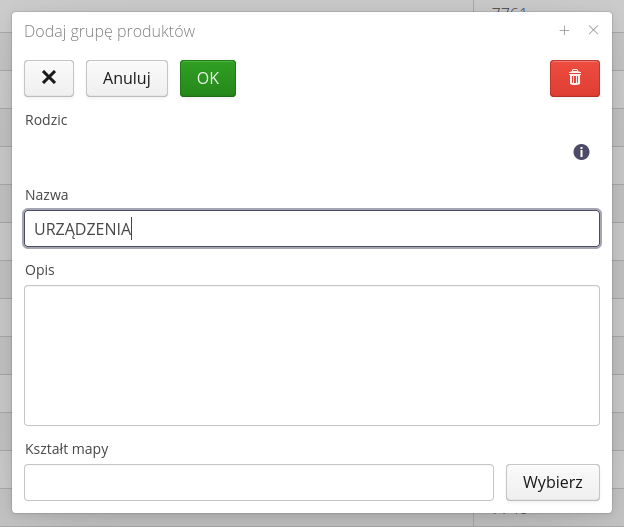
Task: Click the empty header space left of plus icon
Action: [400, 32]
